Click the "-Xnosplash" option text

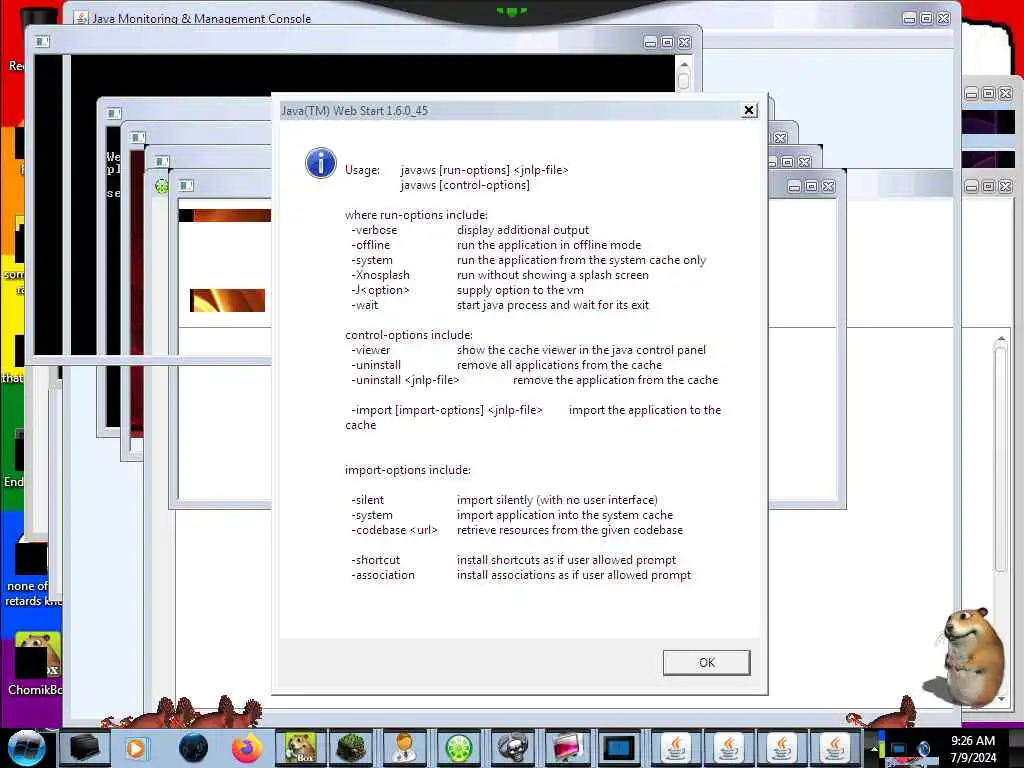point(380,275)
